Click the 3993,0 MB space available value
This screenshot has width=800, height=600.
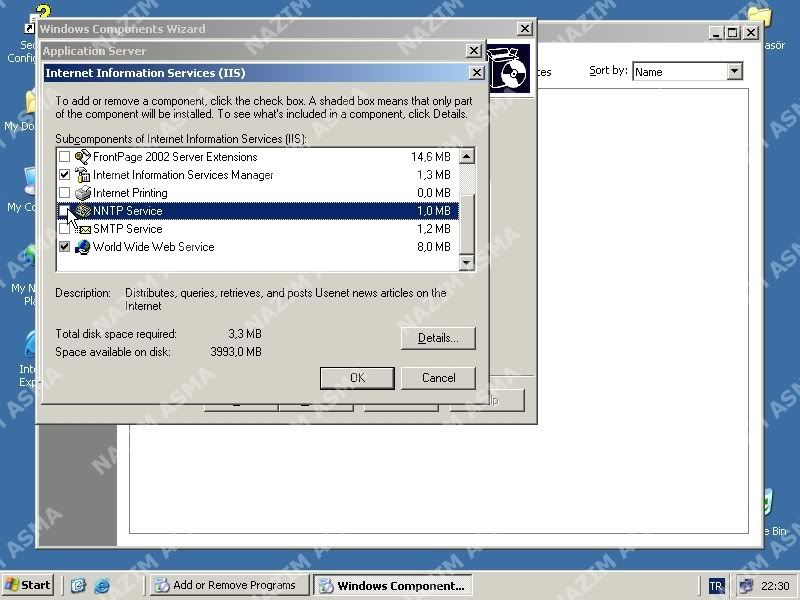click(x=236, y=352)
